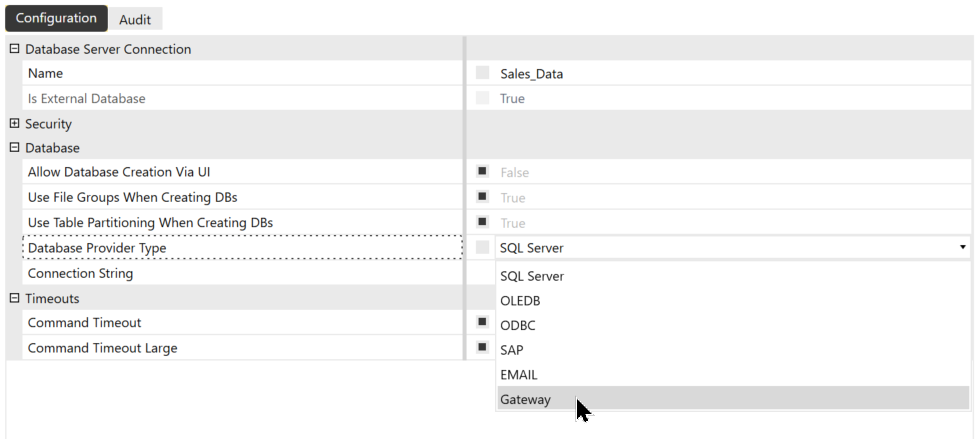The height and width of the screenshot is (439, 977).
Task: Expand the Security section
Action: (14, 124)
